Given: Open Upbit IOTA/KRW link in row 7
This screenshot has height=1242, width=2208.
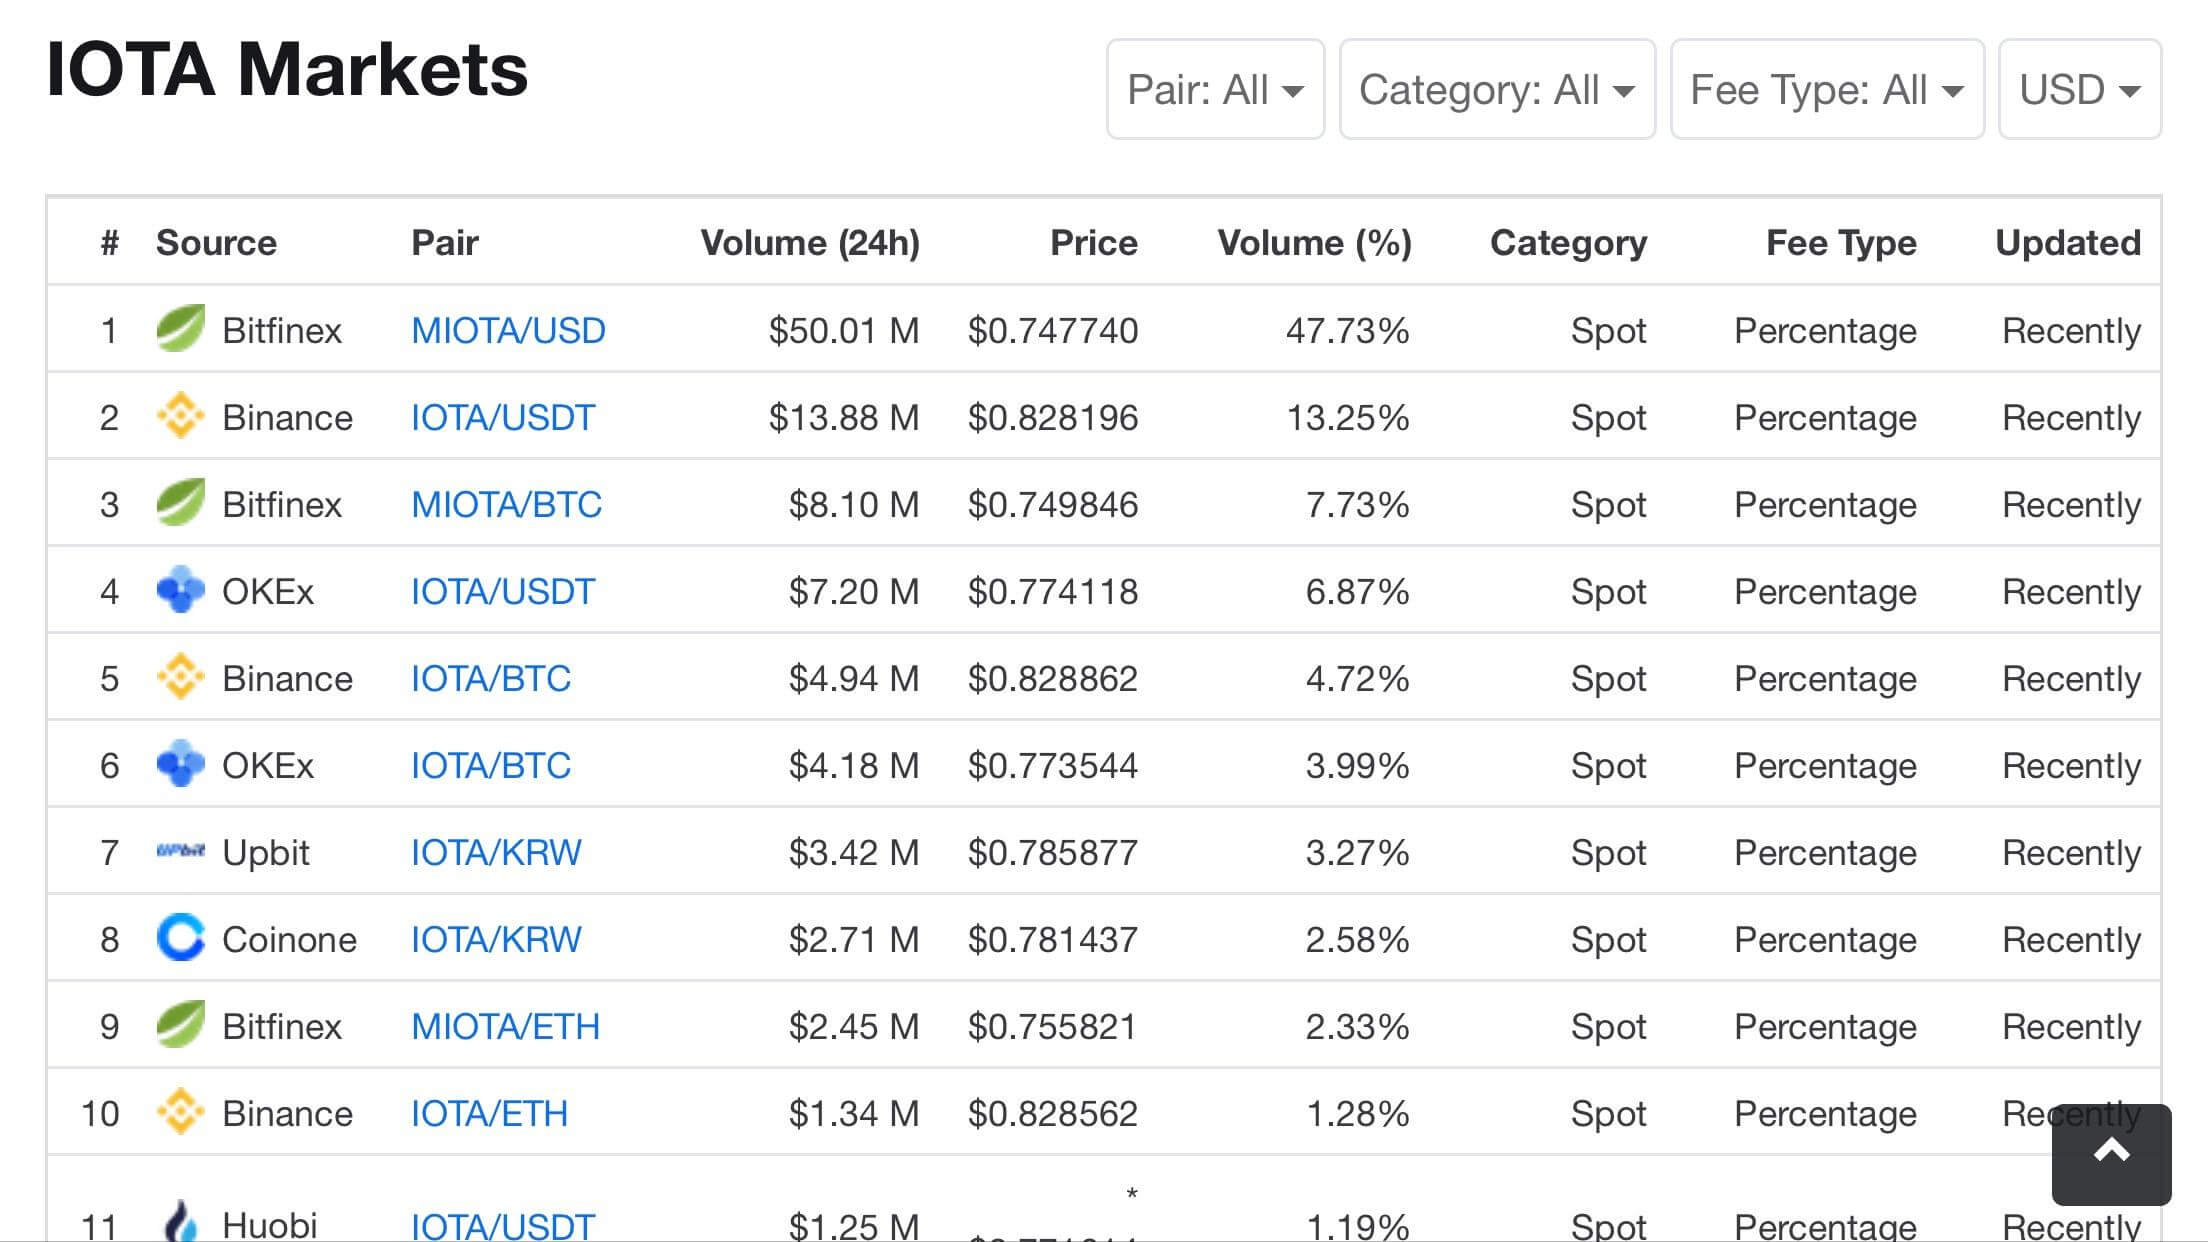Looking at the screenshot, I should 496,853.
